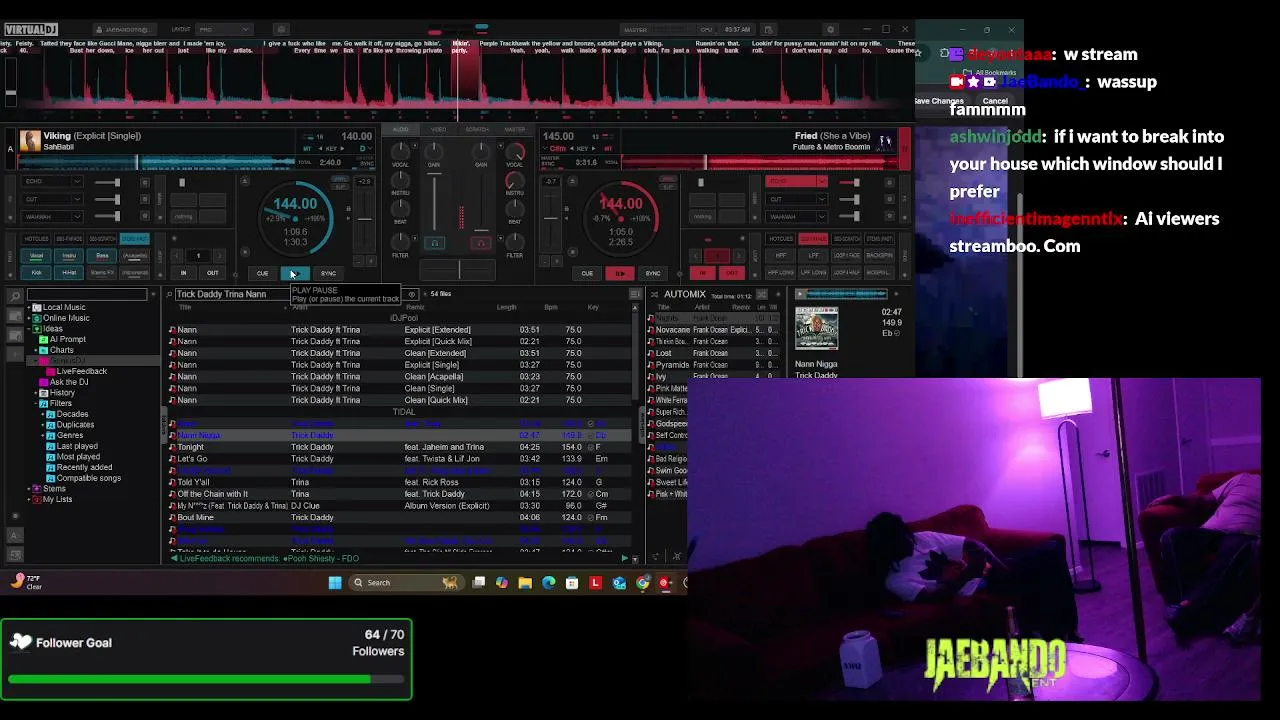
Task: Select the Tonight track by Trick Daddy
Action: click(x=400, y=447)
